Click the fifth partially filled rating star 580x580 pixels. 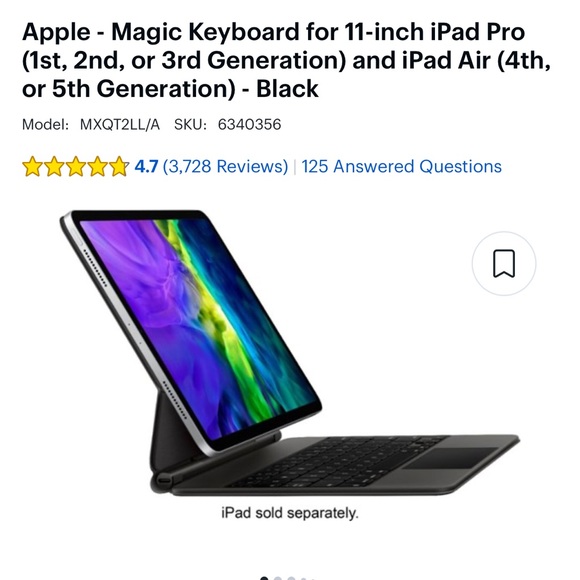pyautogui.click(x=118, y=166)
